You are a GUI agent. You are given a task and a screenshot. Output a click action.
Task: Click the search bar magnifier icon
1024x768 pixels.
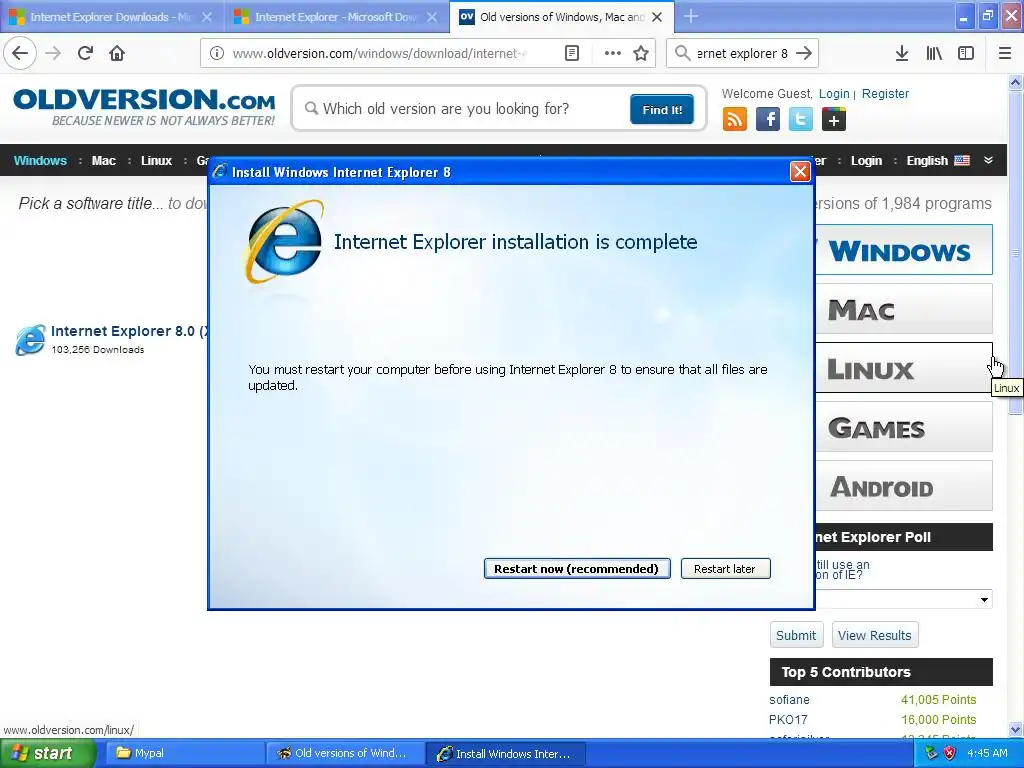(x=682, y=53)
